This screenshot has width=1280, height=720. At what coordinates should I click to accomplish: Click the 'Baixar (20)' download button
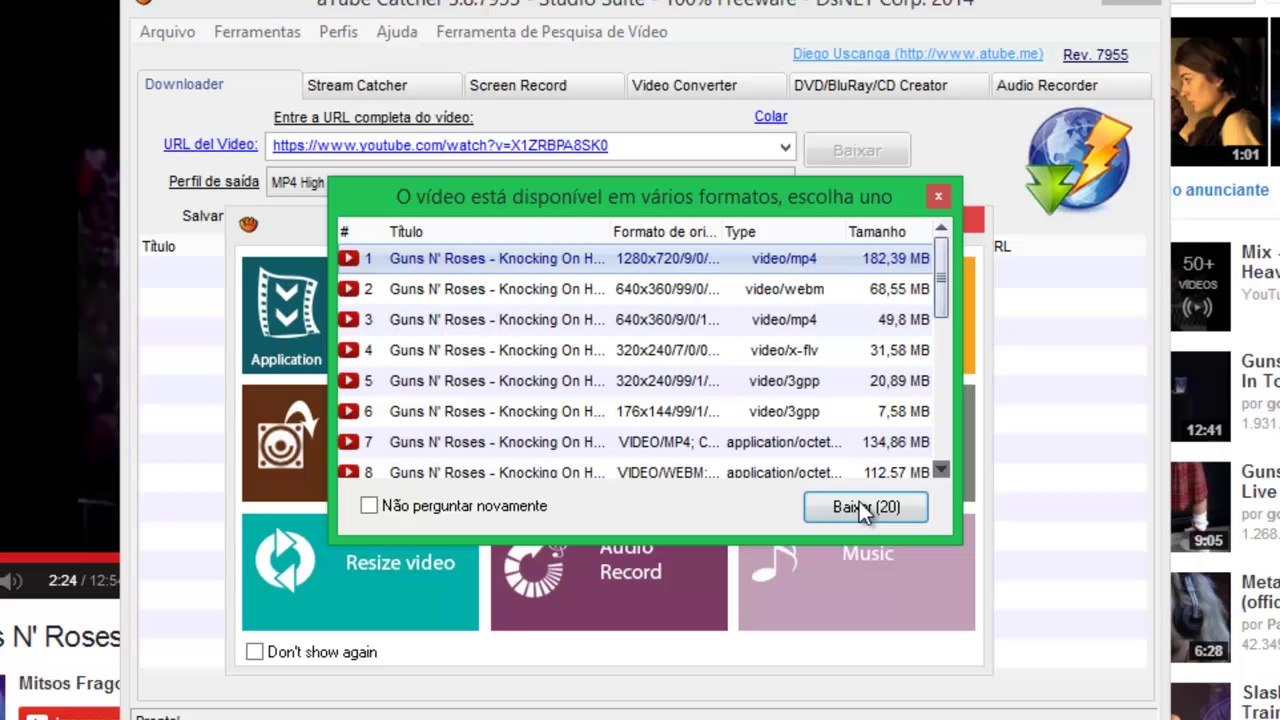pyautogui.click(x=866, y=507)
